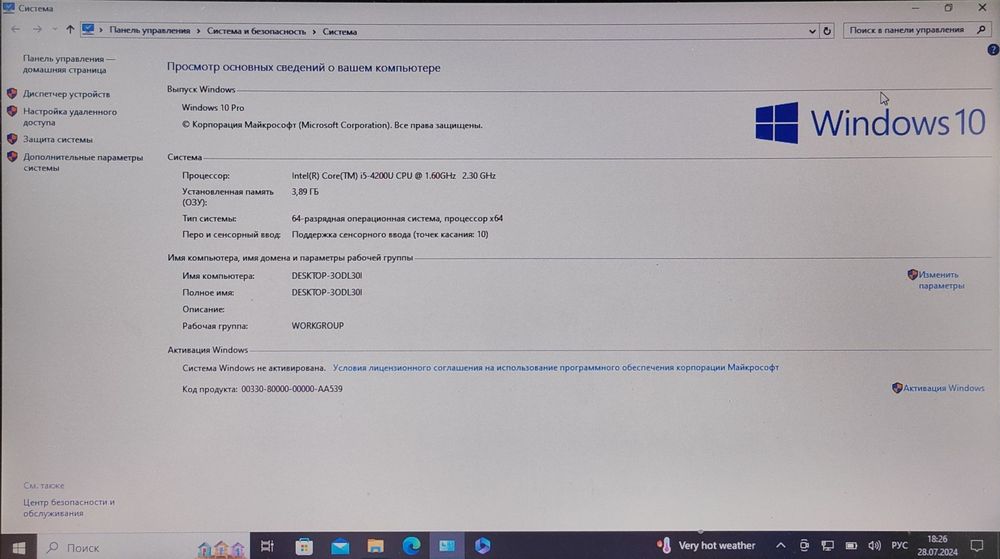Open the Windows Start menu
The height and width of the screenshot is (559, 1000).
[18, 548]
